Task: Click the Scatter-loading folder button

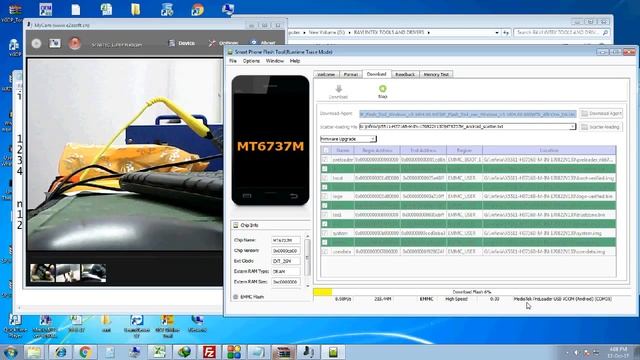Action: 602,127
